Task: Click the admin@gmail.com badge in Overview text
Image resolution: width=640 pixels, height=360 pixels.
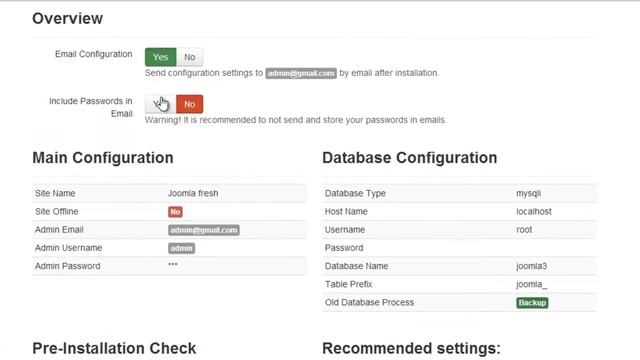Action: (301, 73)
